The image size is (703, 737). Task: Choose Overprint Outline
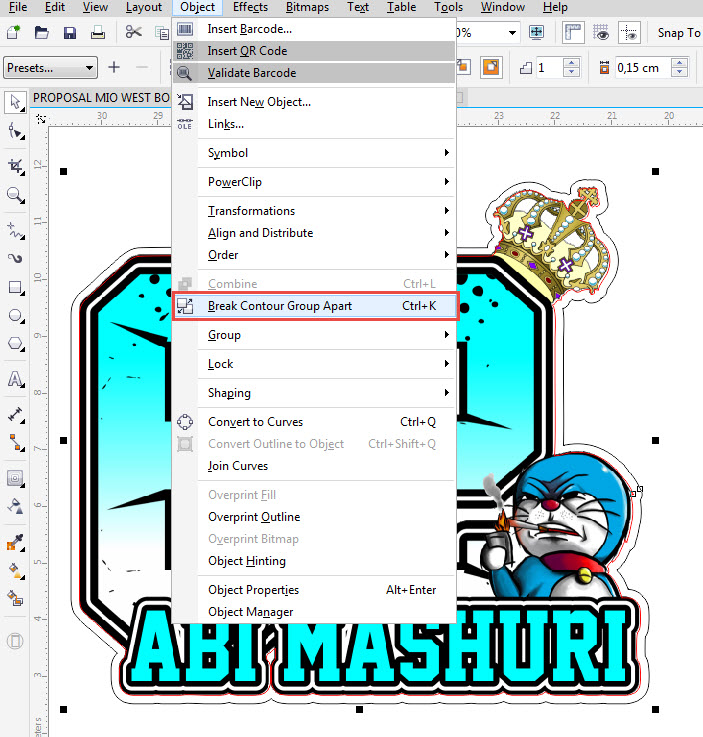click(315, 517)
